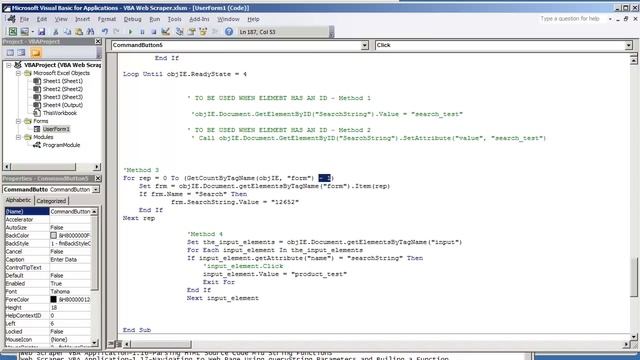Click the Insert UserForm toolbar icon

coord(24,31)
